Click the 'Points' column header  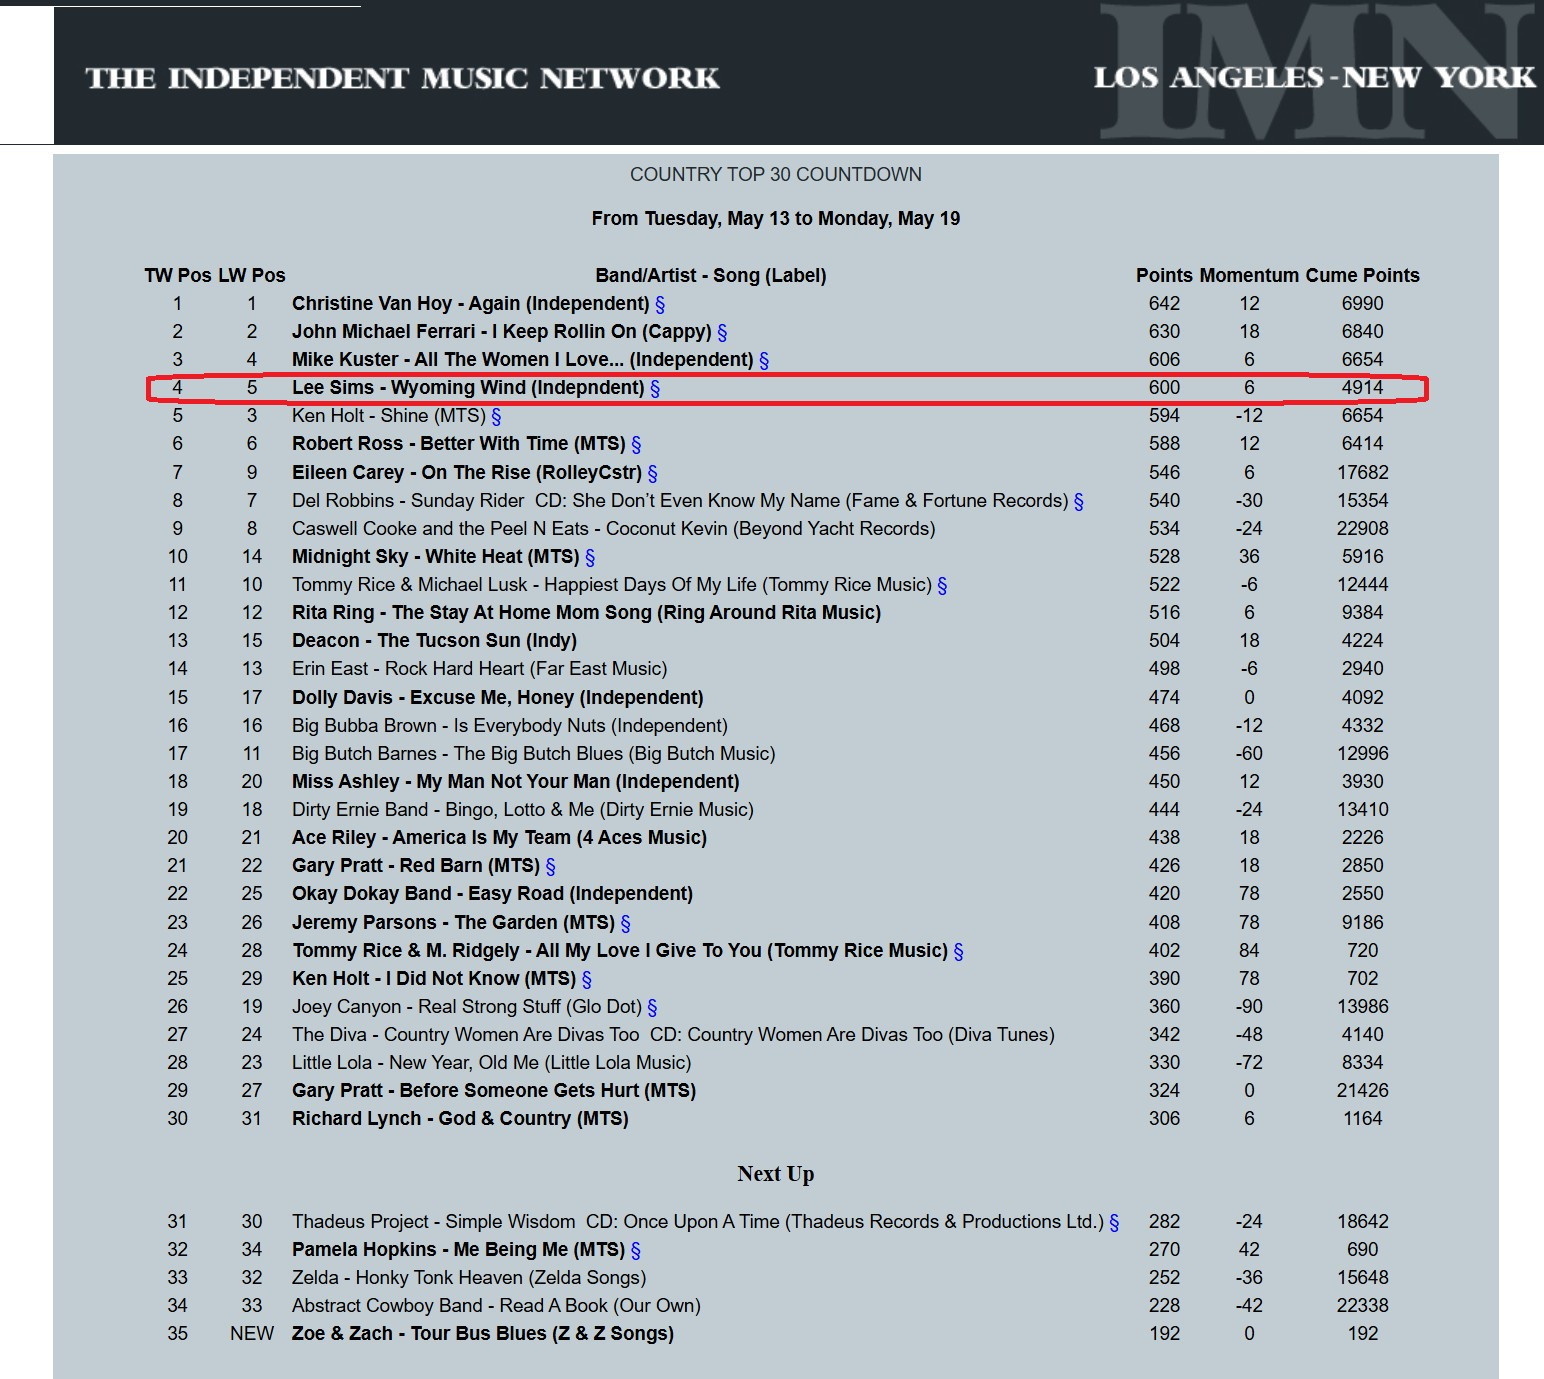point(1164,275)
